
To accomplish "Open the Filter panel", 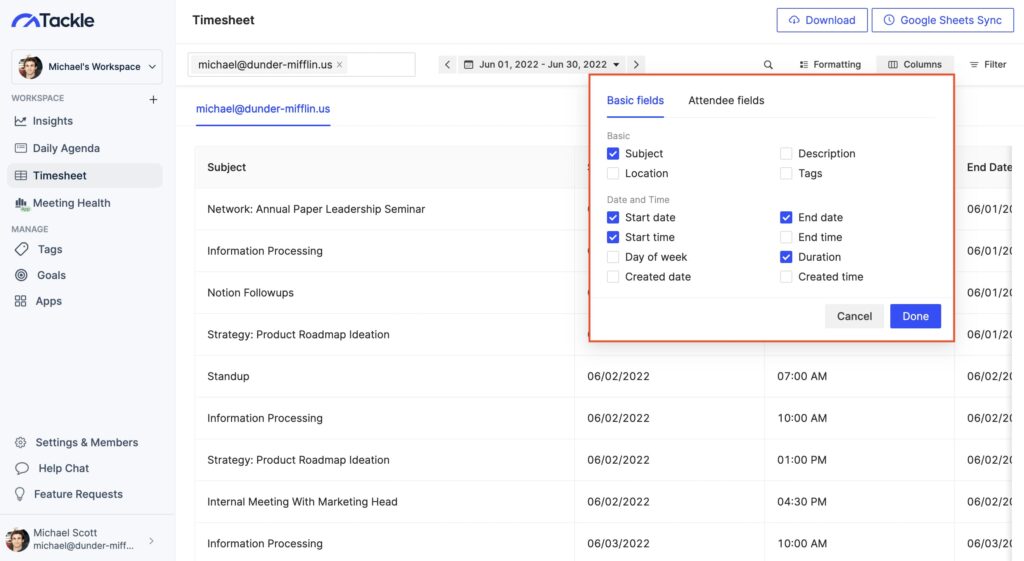I will [987, 65].
